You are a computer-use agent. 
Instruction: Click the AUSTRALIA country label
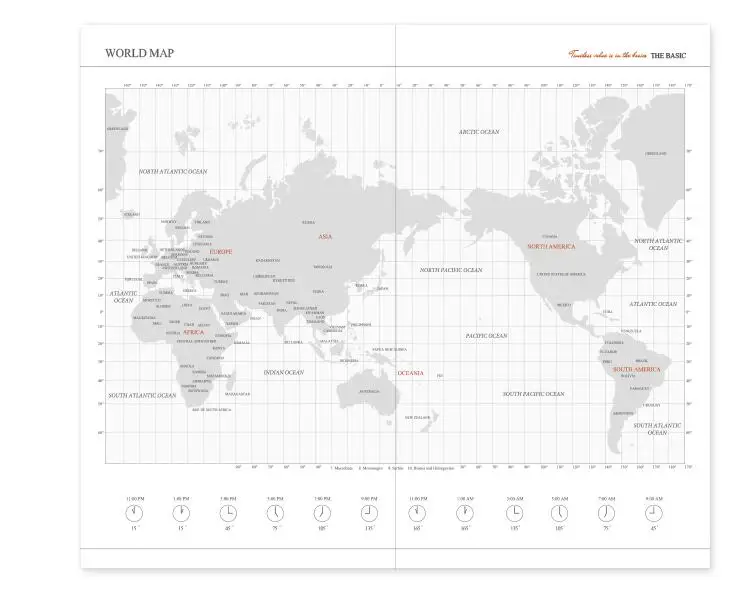pos(369,391)
